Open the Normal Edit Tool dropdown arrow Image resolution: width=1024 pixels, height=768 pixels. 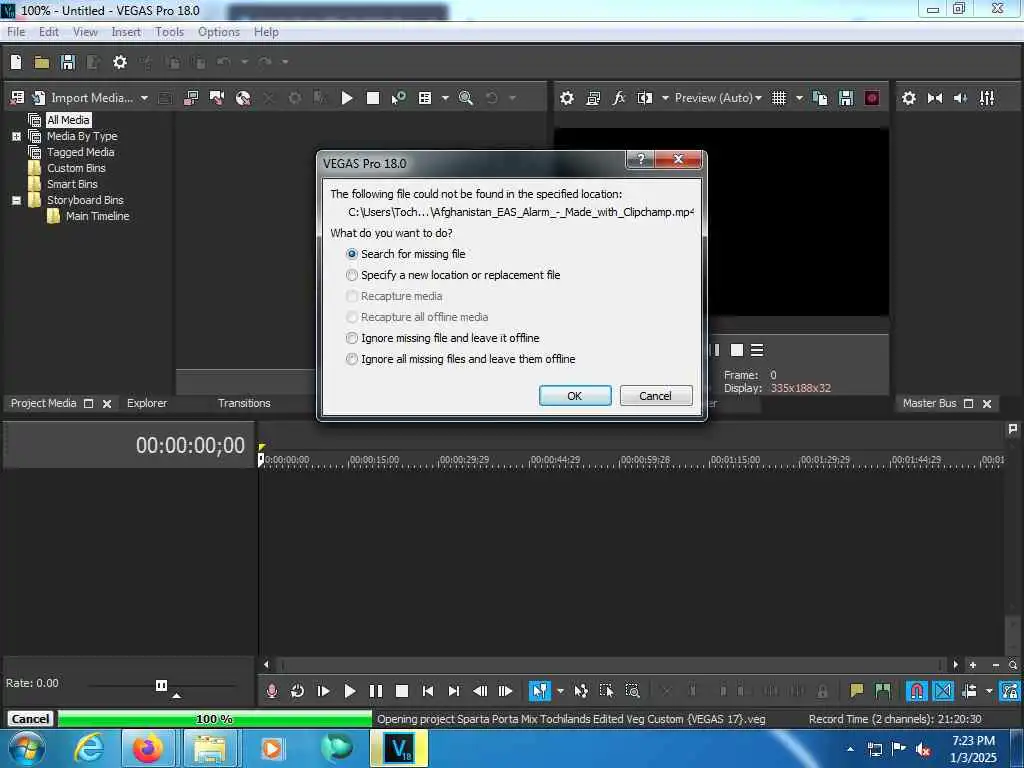pos(560,691)
